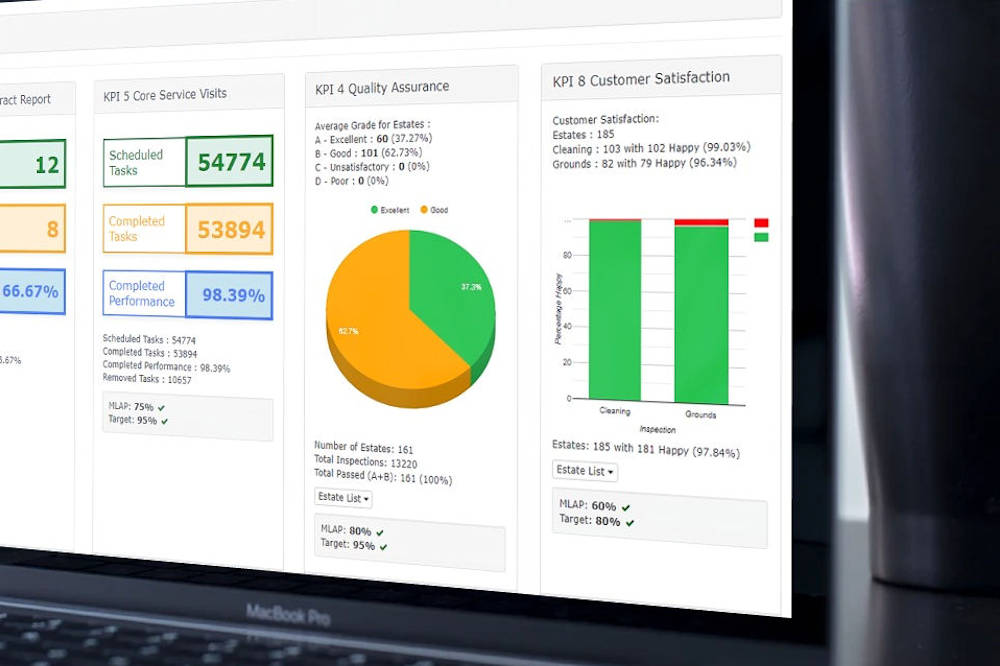Select the KPI 5 Core Service Visits header

point(165,94)
